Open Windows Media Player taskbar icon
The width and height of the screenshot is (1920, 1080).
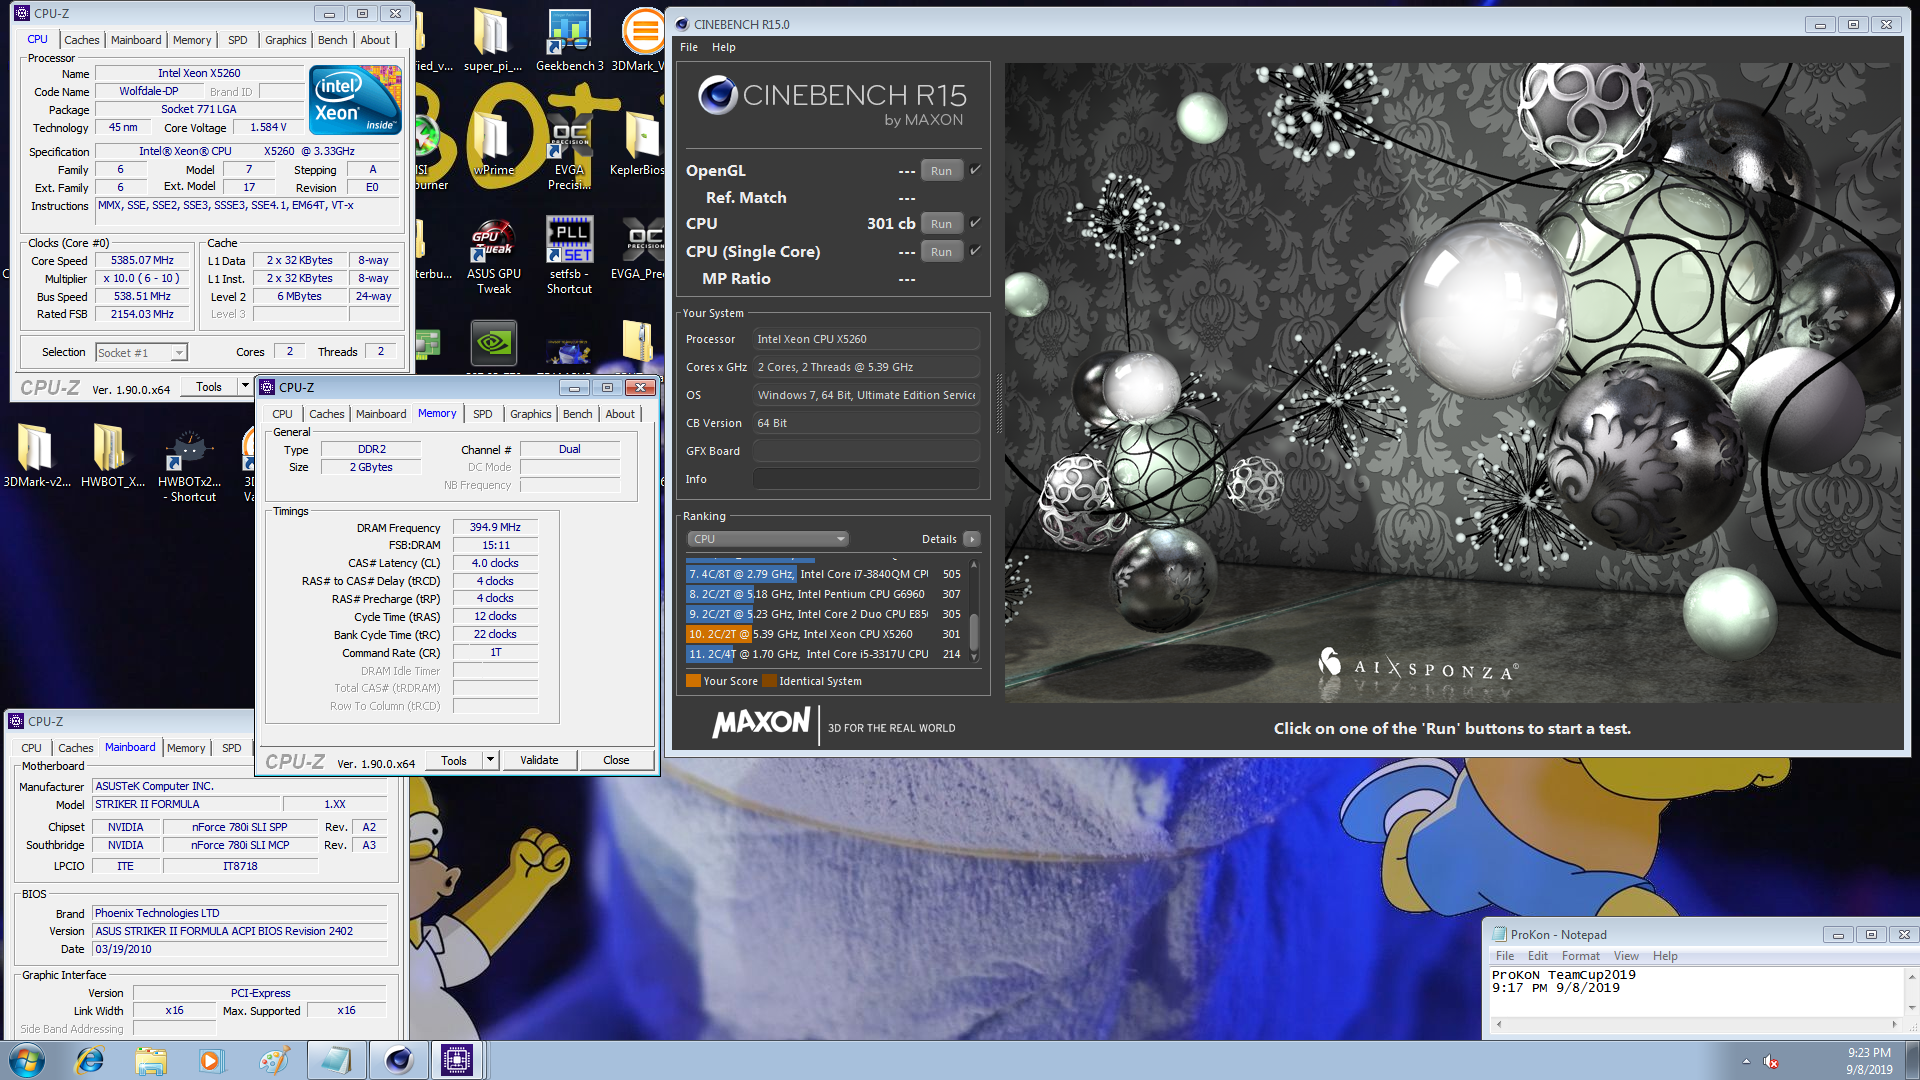[x=211, y=1060]
